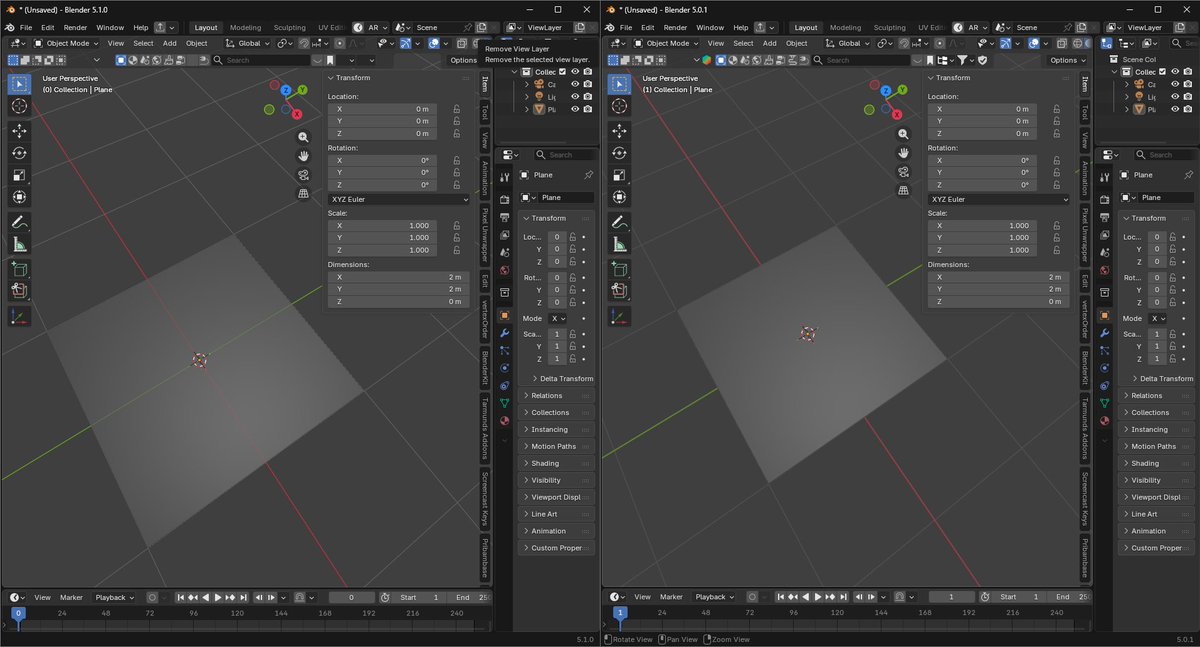The width and height of the screenshot is (1200, 647).
Task: Click red X axis gizmo in Blender 5.1.0
Action: [x=296, y=114]
